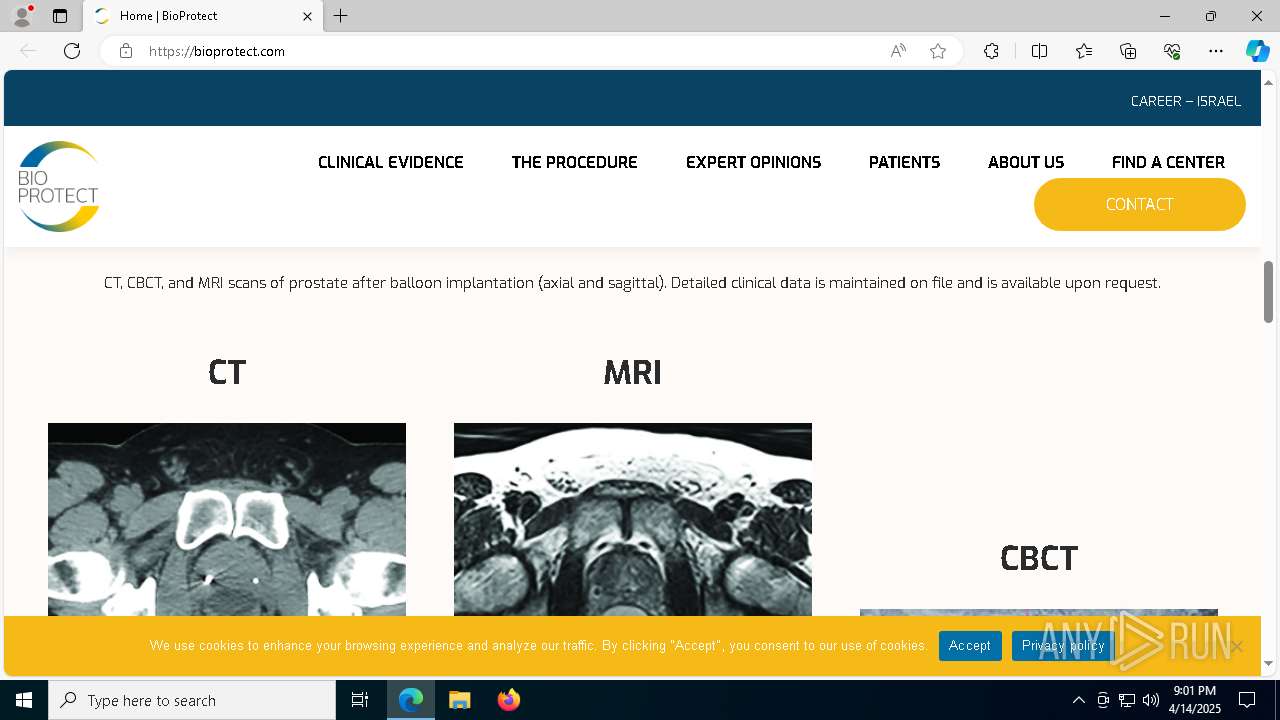Viewport: 1280px width, 720px height.
Task: Open Microsoft Edge from taskbar
Action: pyautogui.click(x=411, y=700)
